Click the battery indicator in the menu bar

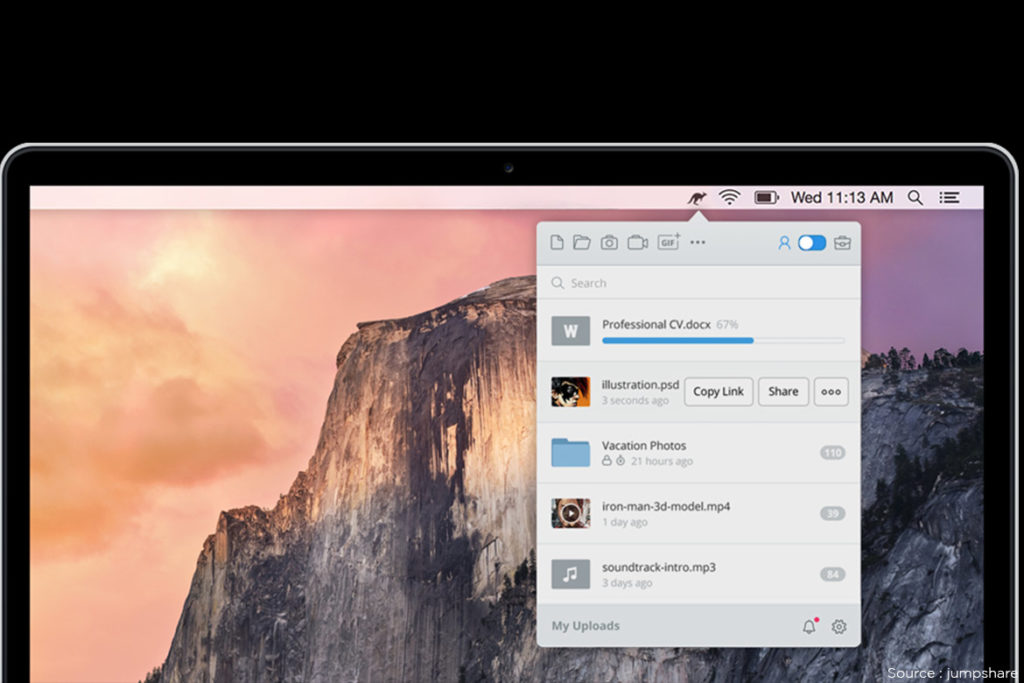(766, 197)
